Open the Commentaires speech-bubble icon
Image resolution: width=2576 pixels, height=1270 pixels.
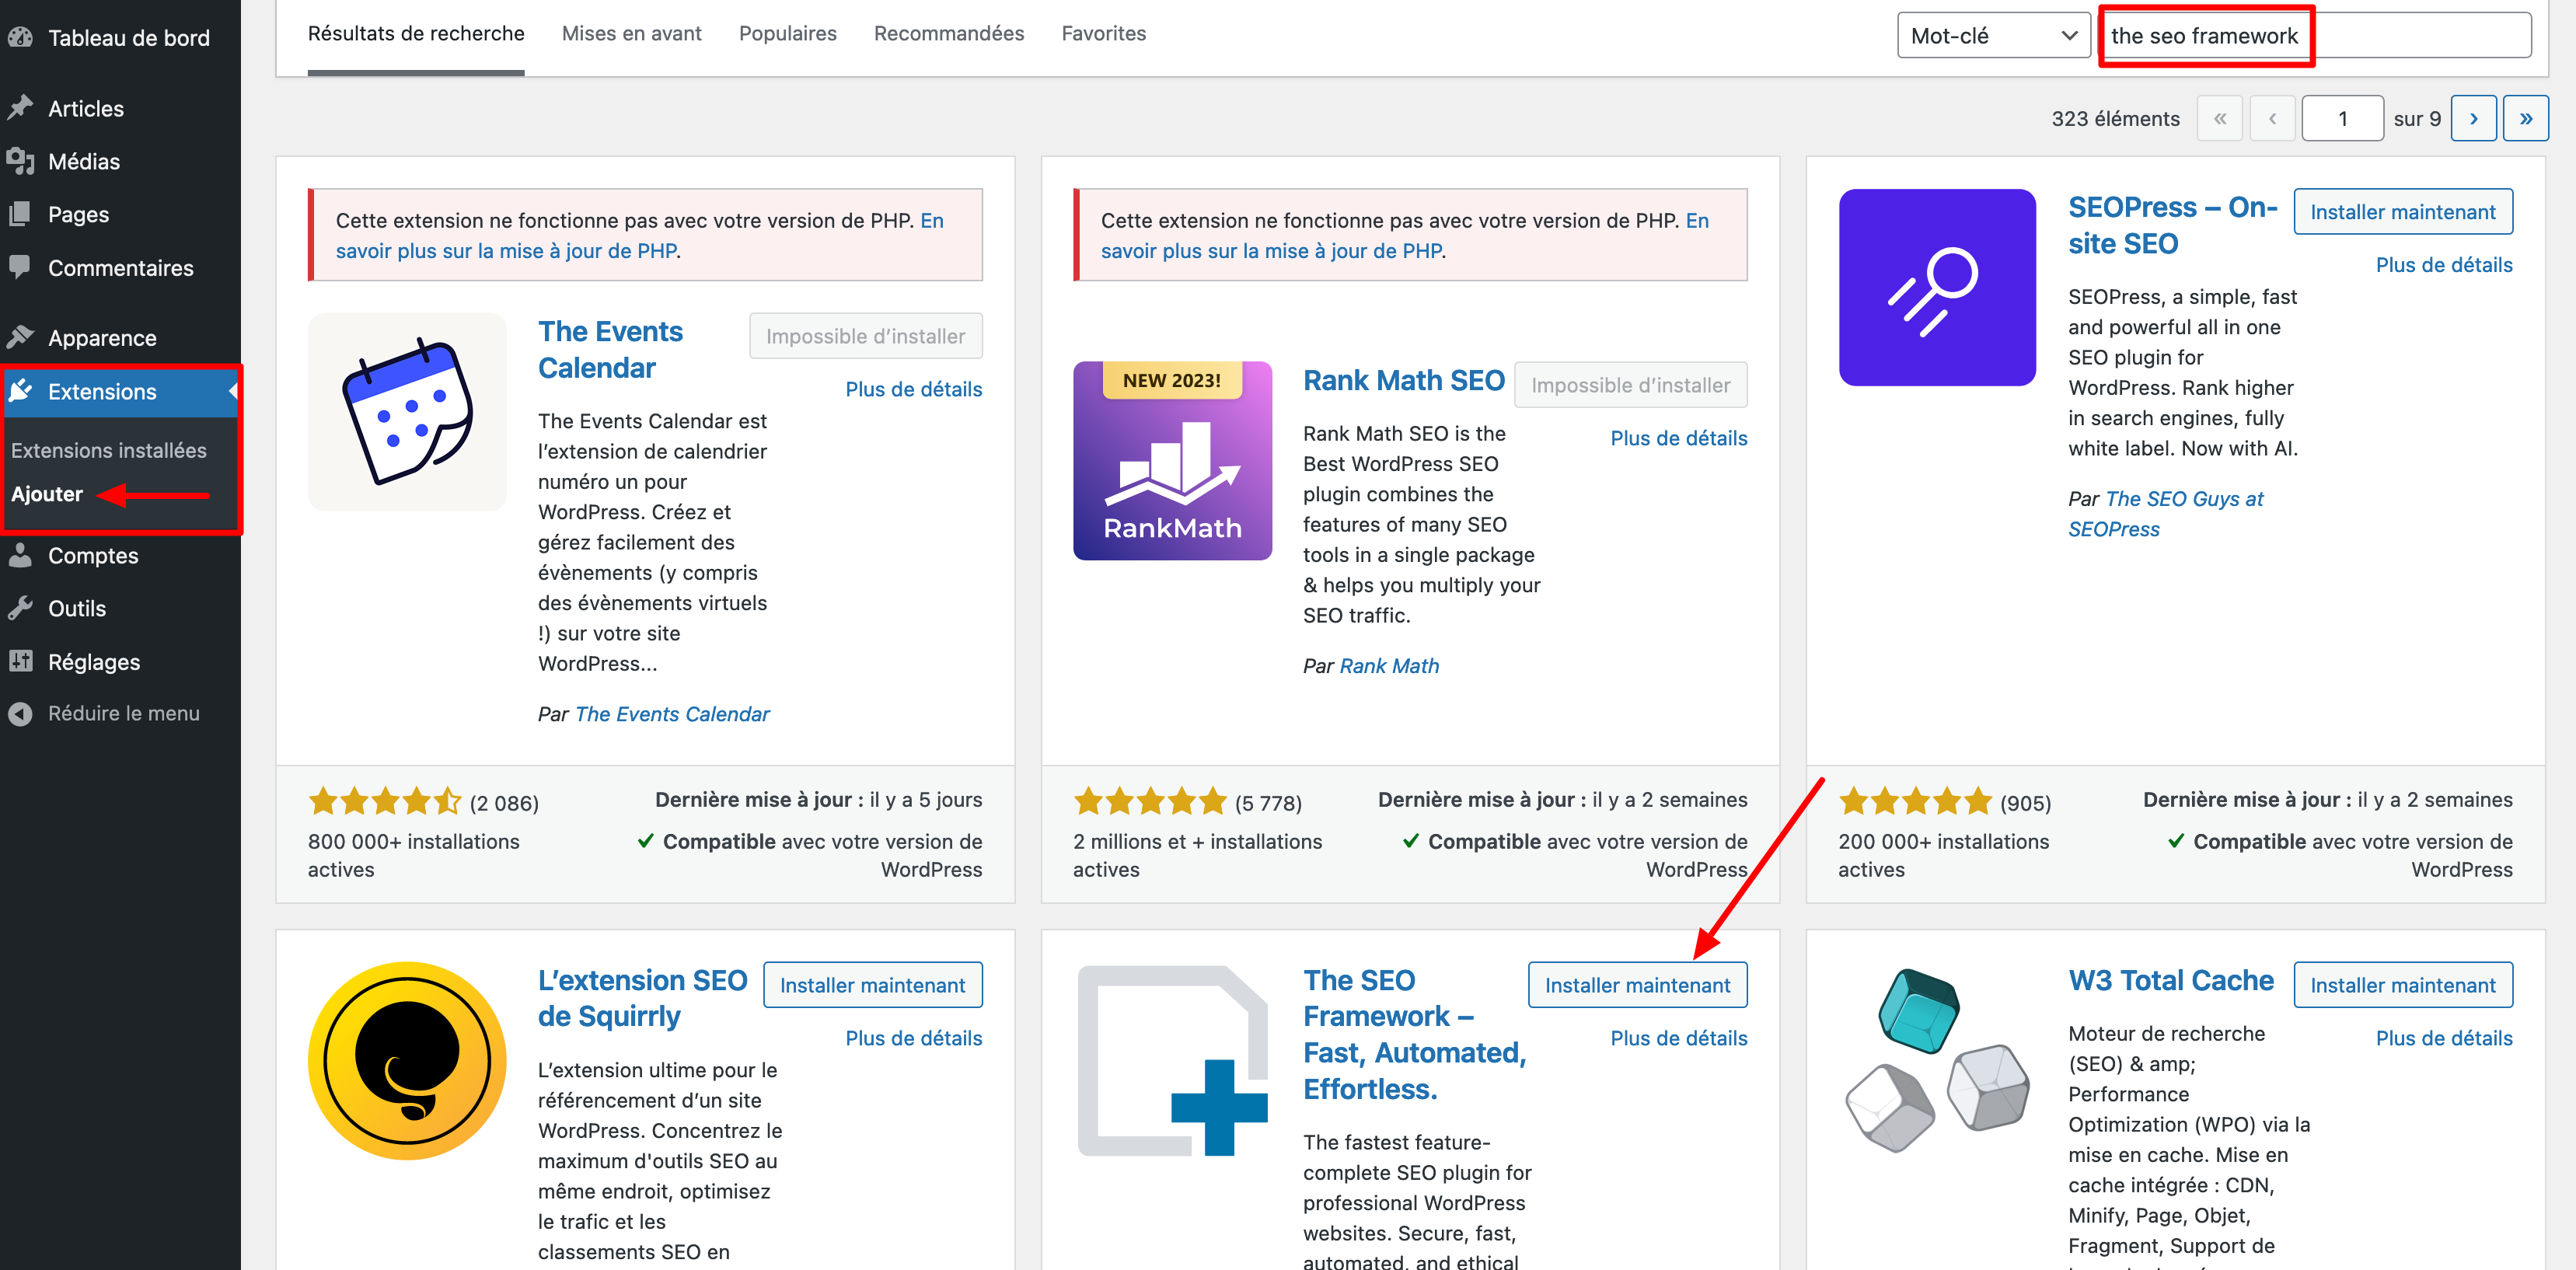(x=22, y=267)
